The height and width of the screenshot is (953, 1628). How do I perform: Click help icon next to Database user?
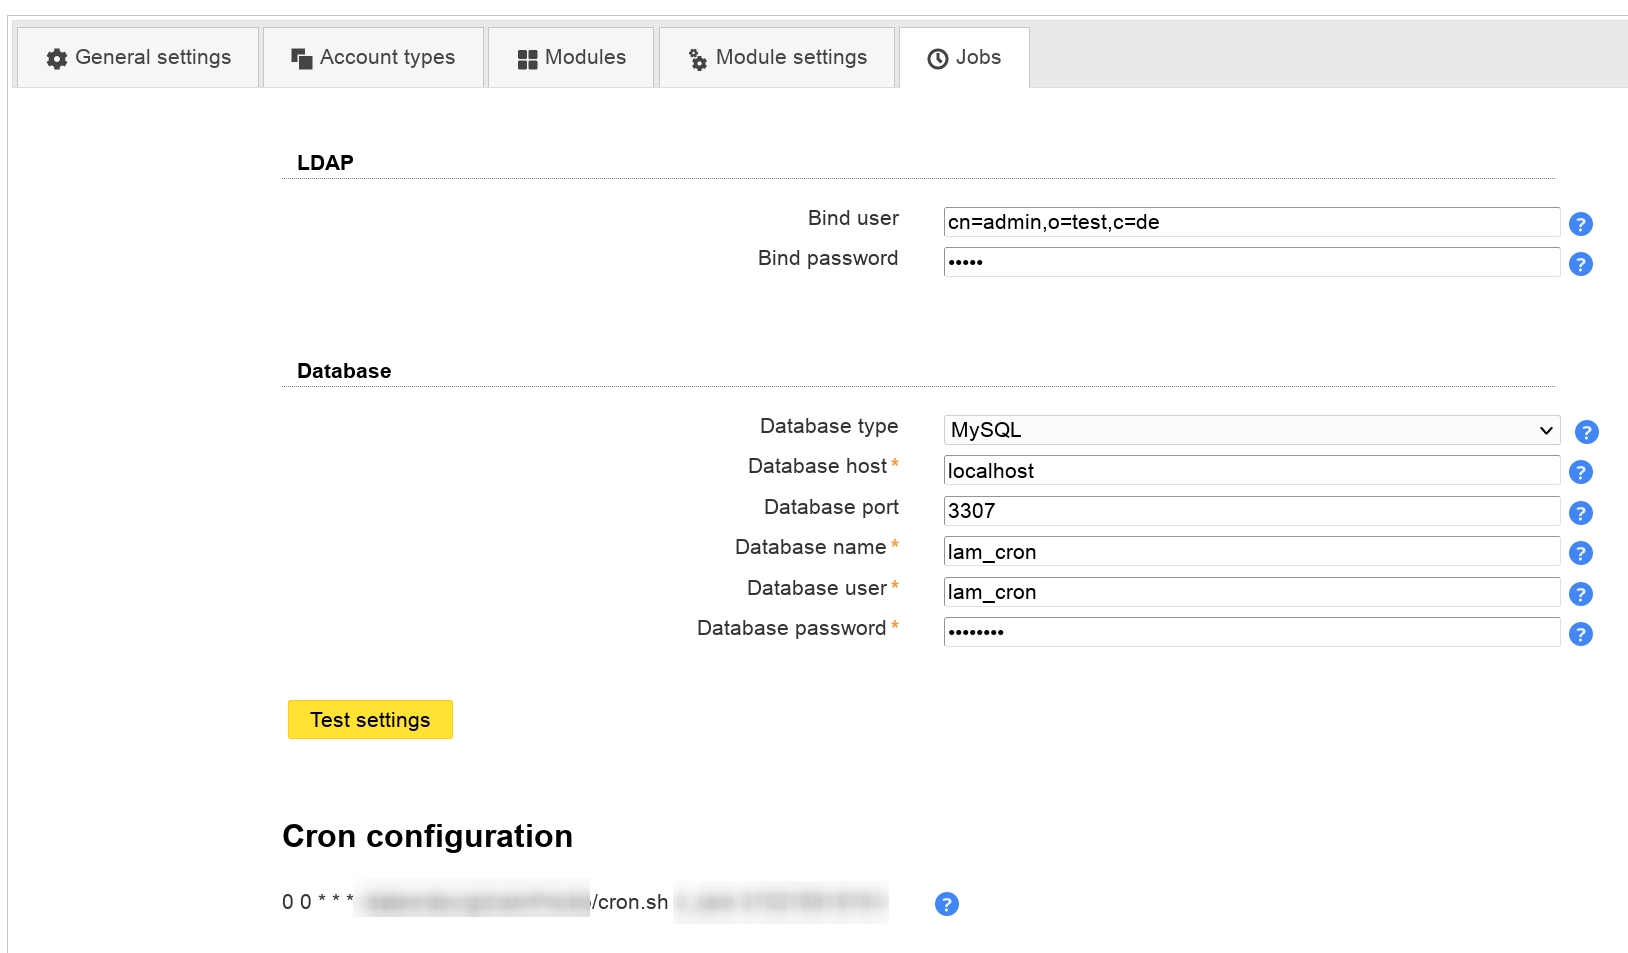coord(1580,594)
